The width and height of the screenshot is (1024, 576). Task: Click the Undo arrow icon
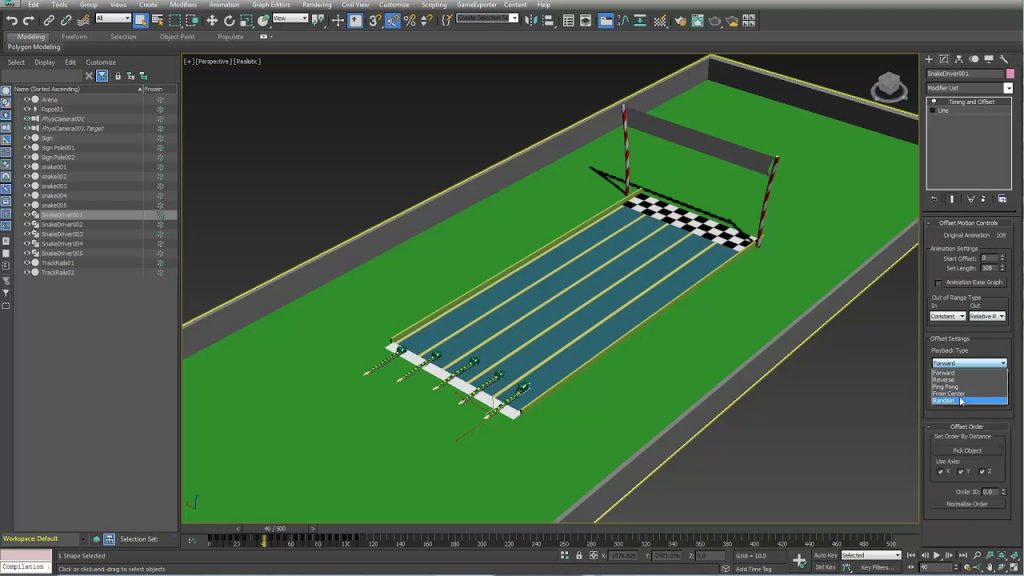point(13,20)
